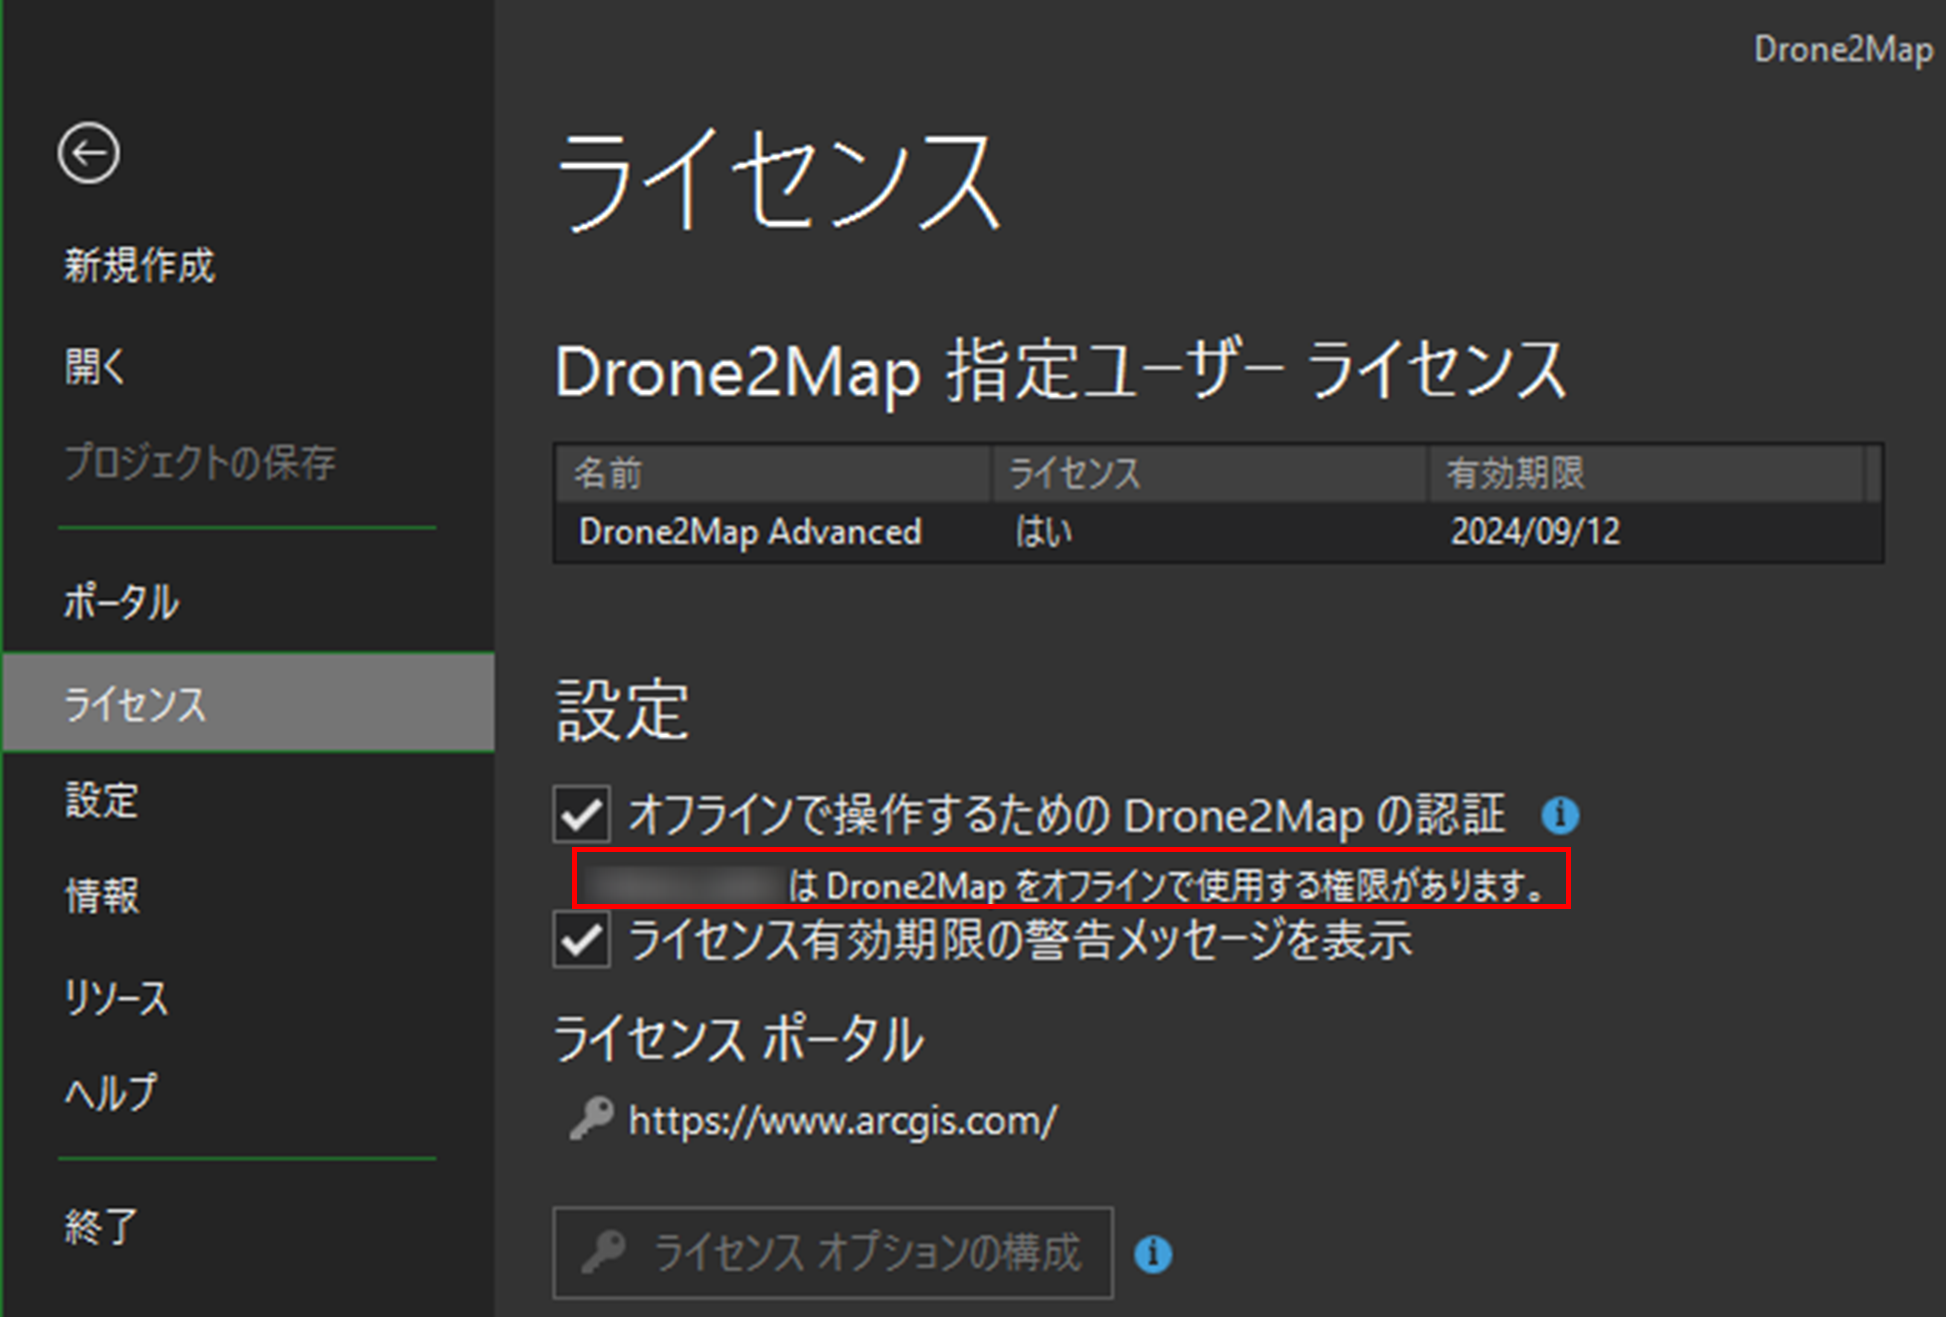1946x1317 pixels.
Task: Click the https://www.arcgis.com/ portal URL
Action: tap(842, 1120)
